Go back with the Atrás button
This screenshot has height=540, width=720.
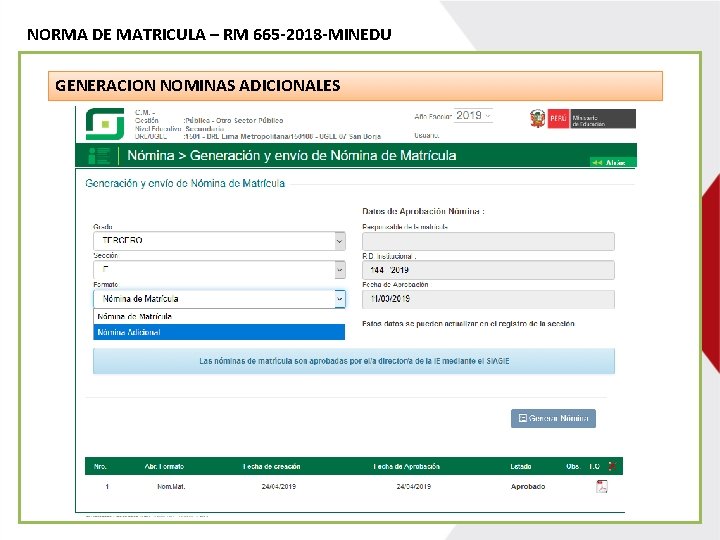pos(612,162)
